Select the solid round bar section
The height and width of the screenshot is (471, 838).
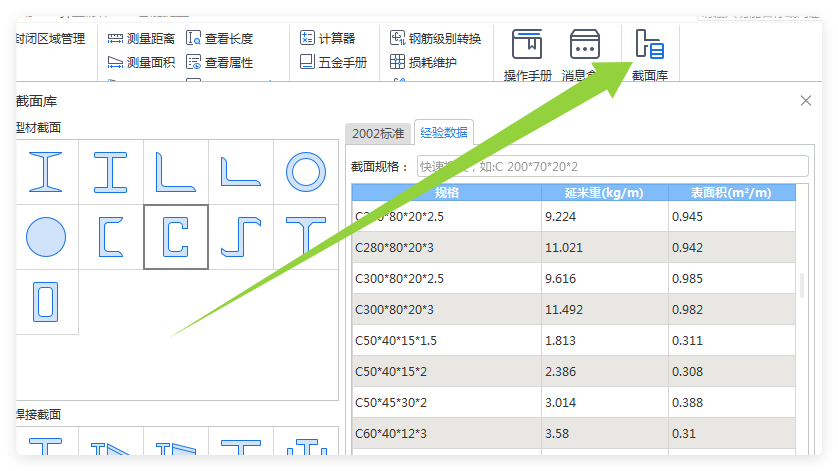pyautogui.click(x=46, y=237)
